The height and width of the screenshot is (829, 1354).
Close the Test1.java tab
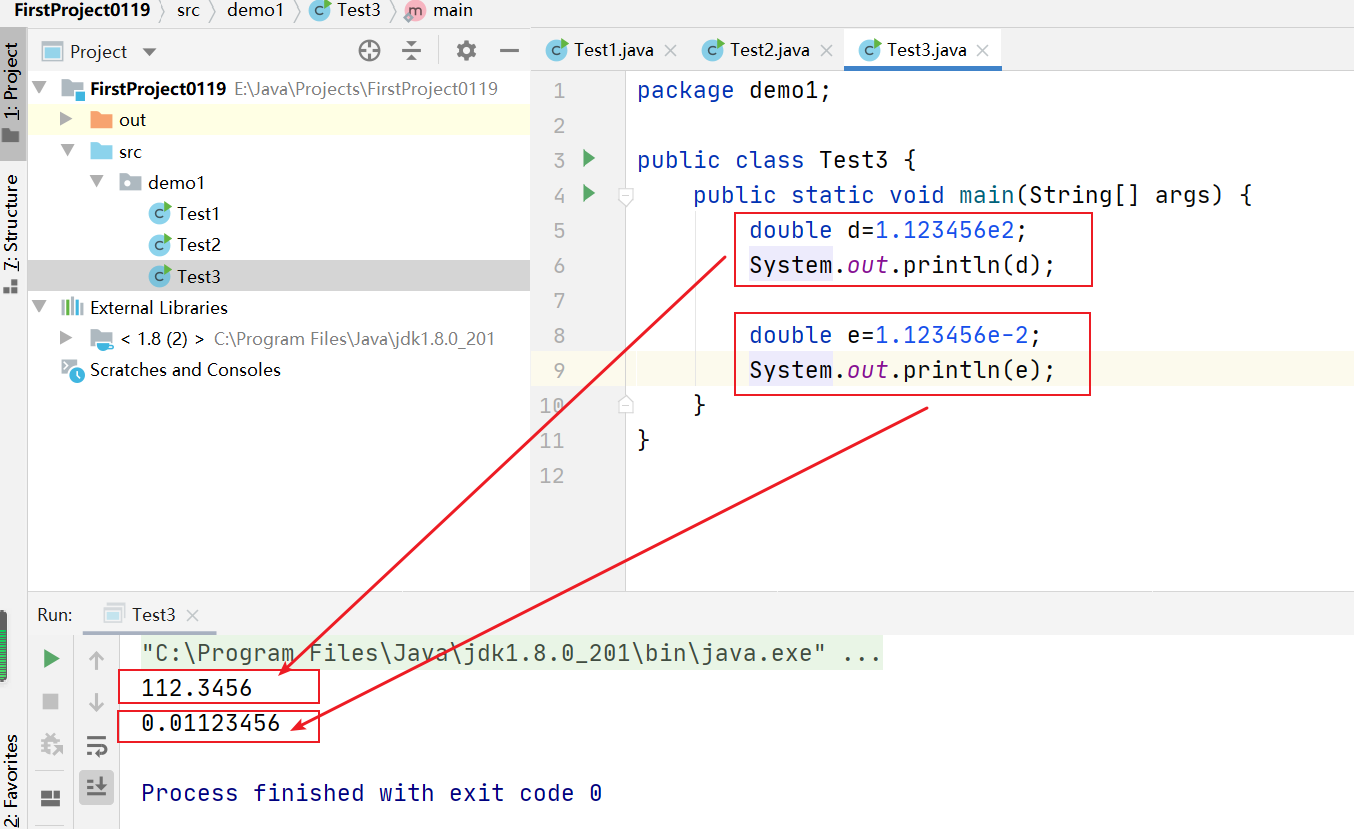pyautogui.click(x=670, y=51)
